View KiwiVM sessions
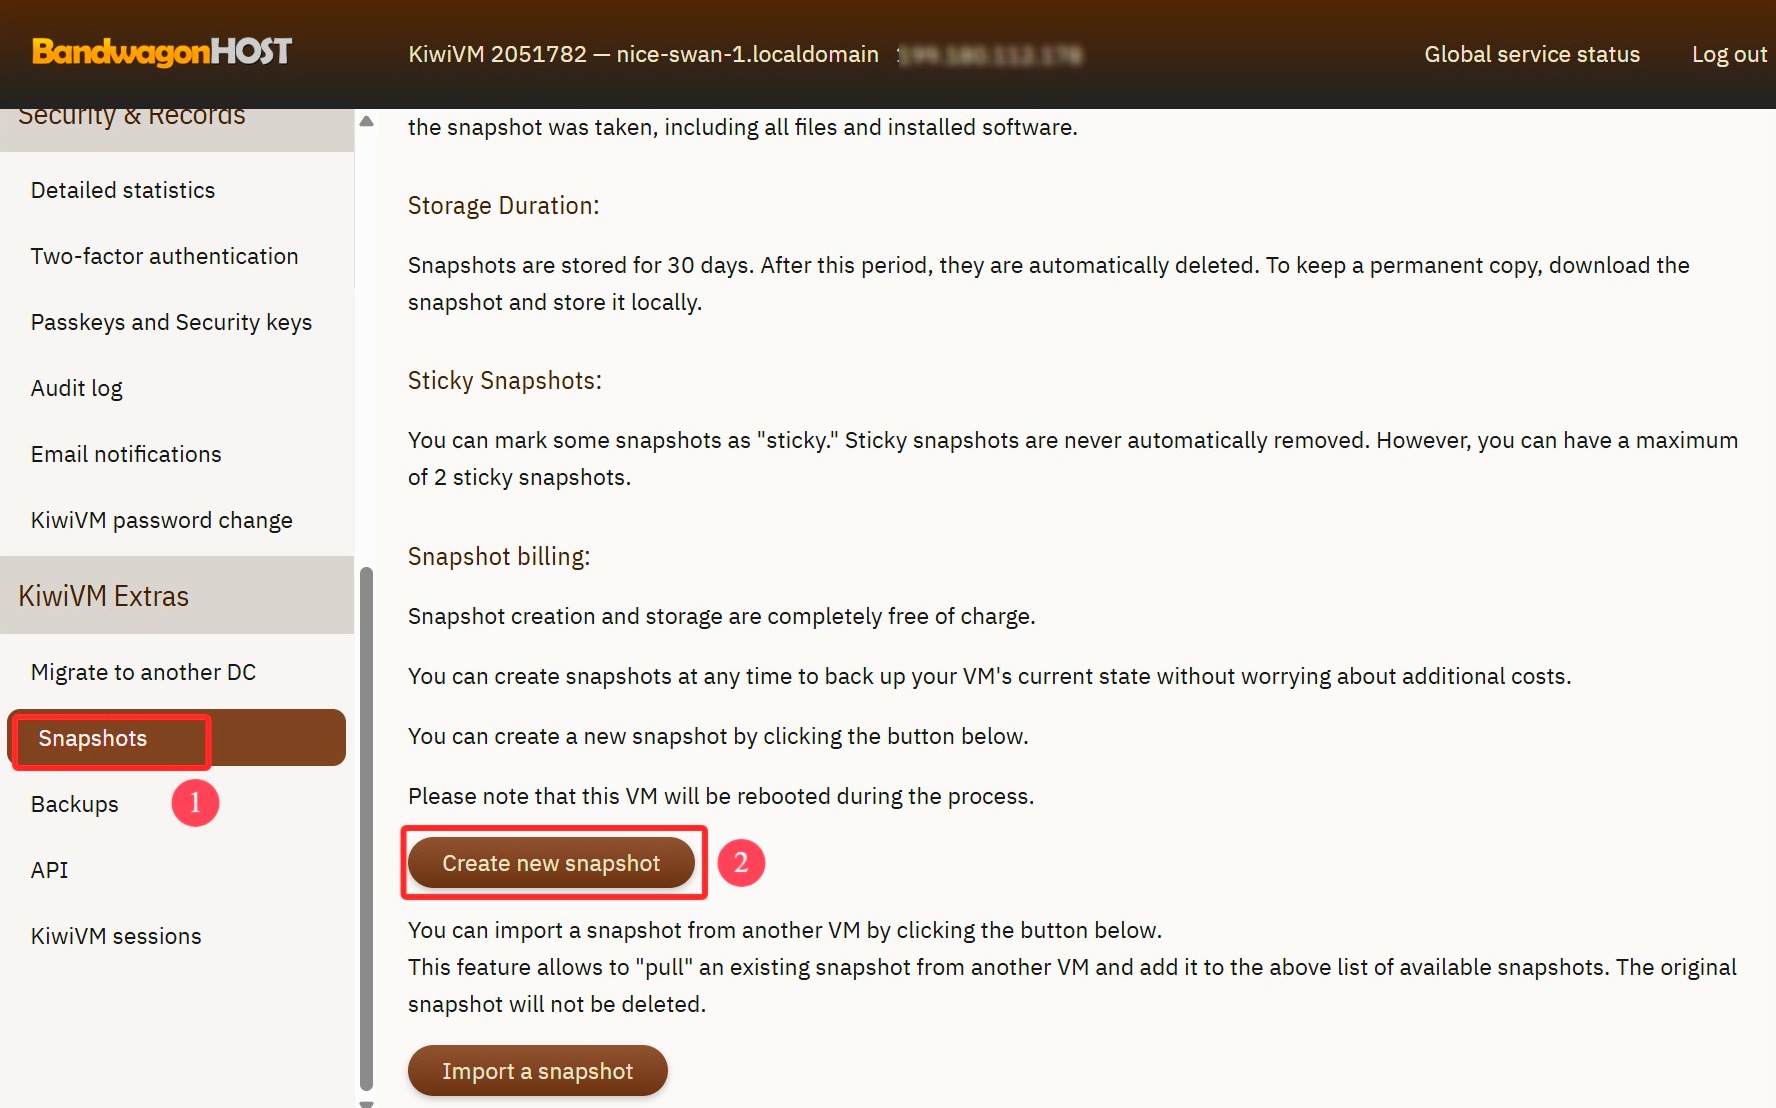This screenshot has height=1108, width=1776. (116, 936)
